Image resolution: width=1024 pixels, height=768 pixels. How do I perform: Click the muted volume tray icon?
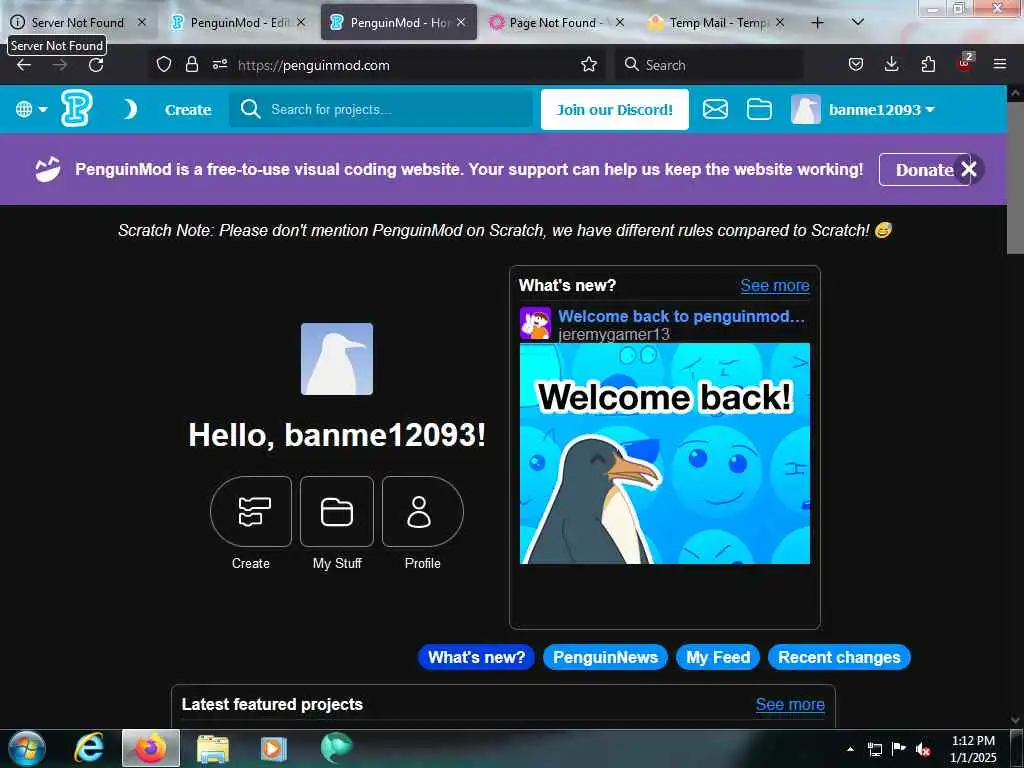click(x=923, y=749)
